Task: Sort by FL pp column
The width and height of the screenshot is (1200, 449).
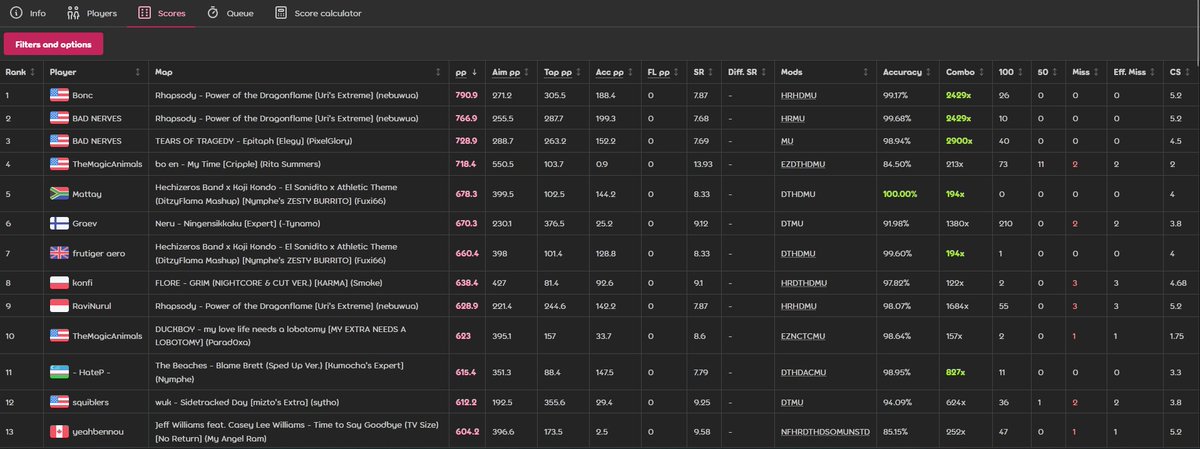Action: [x=665, y=72]
